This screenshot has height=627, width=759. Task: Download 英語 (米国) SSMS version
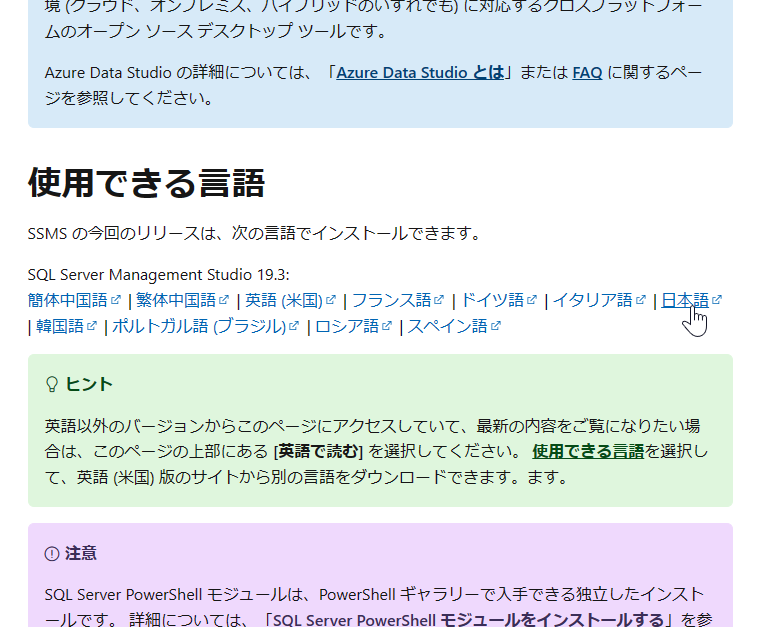[284, 300]
